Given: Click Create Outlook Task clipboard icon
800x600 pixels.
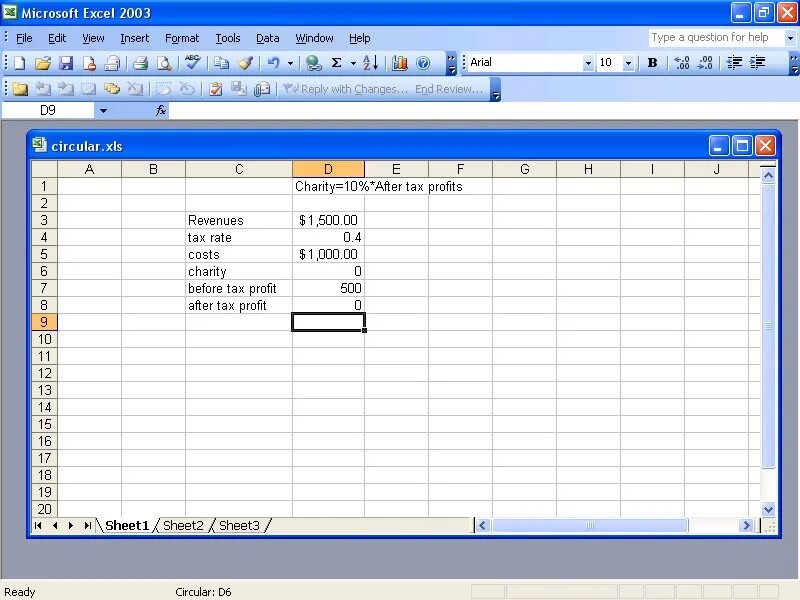Looking at the screenshot, I should click(x=216, y=89).
